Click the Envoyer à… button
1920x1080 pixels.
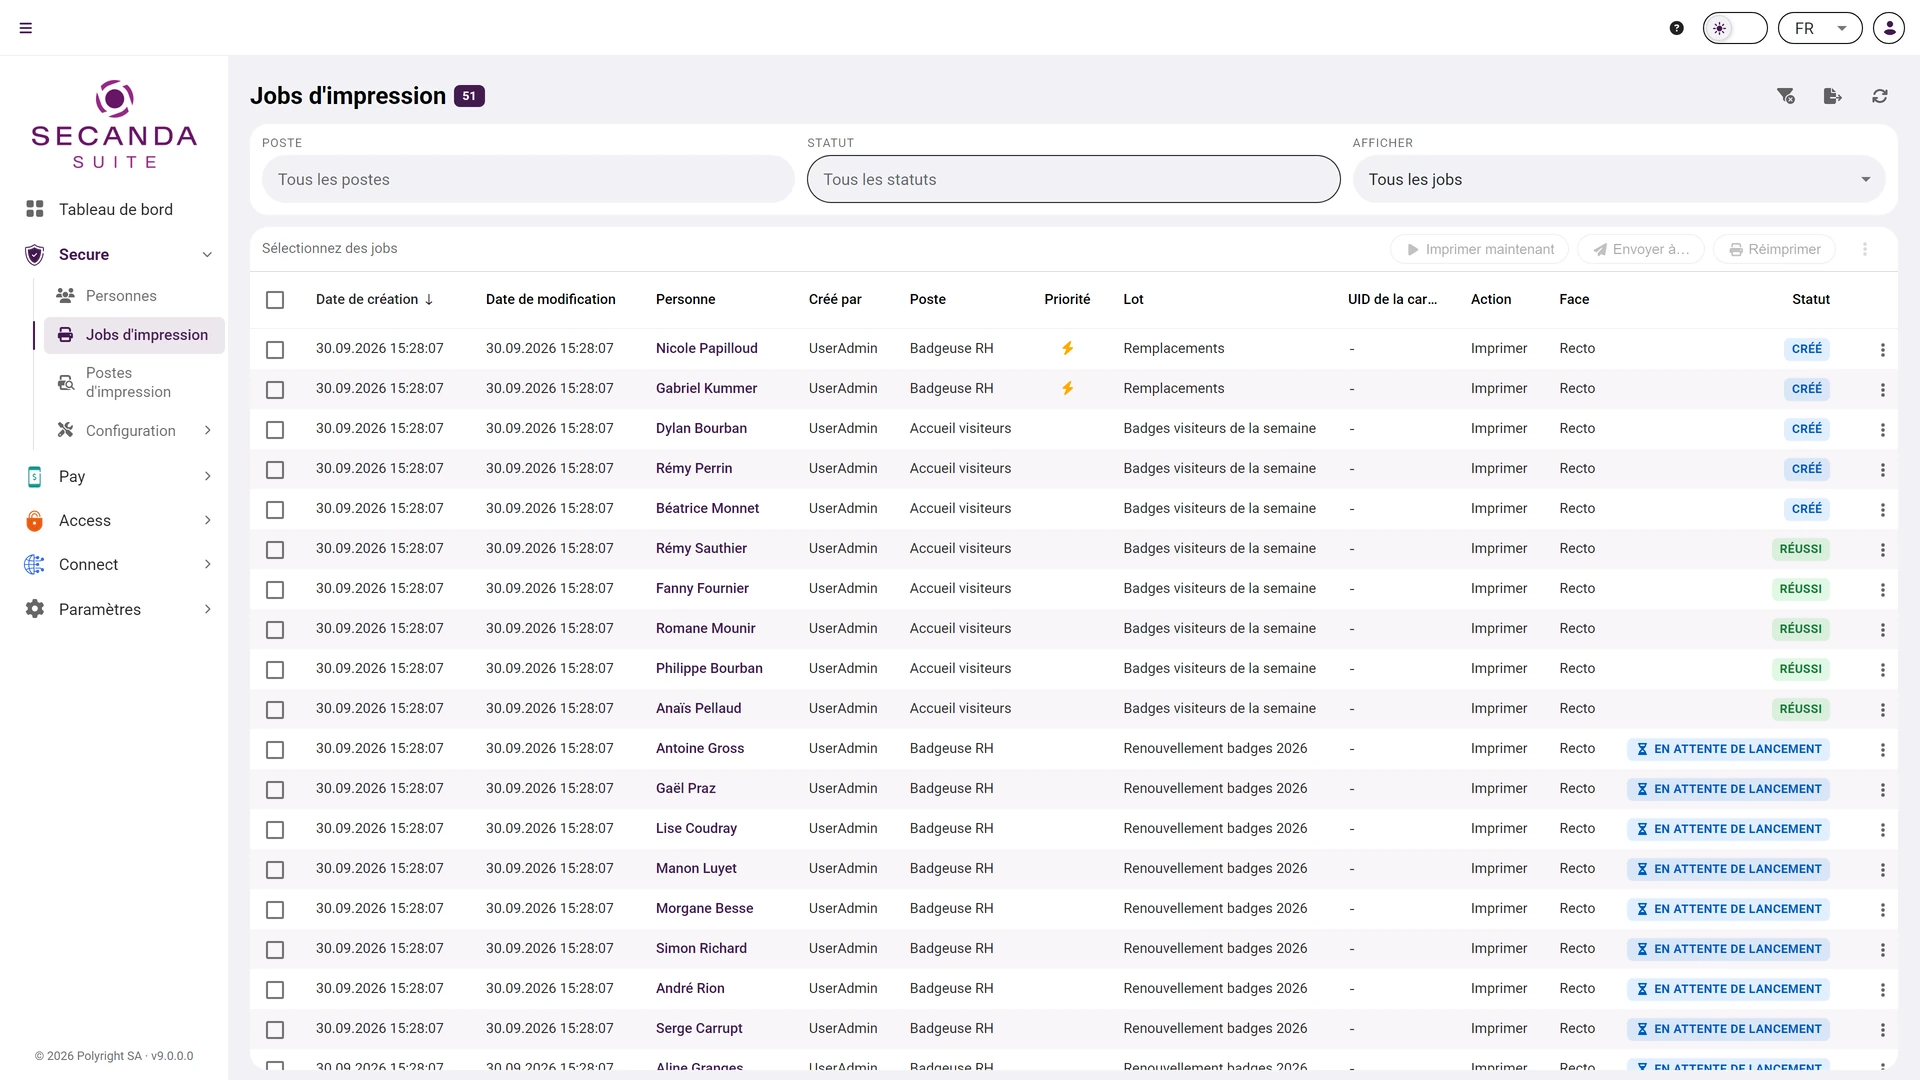(1641, 249)
